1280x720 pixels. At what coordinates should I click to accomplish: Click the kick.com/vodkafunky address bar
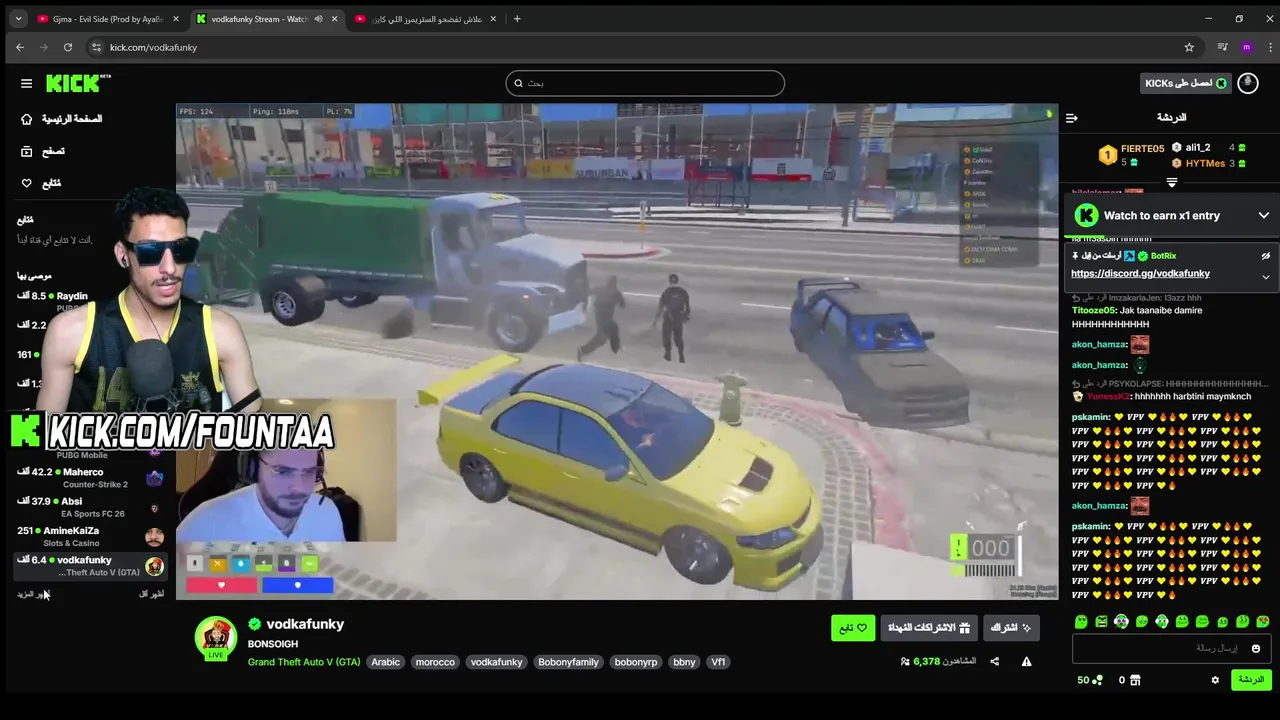(640, 47)
